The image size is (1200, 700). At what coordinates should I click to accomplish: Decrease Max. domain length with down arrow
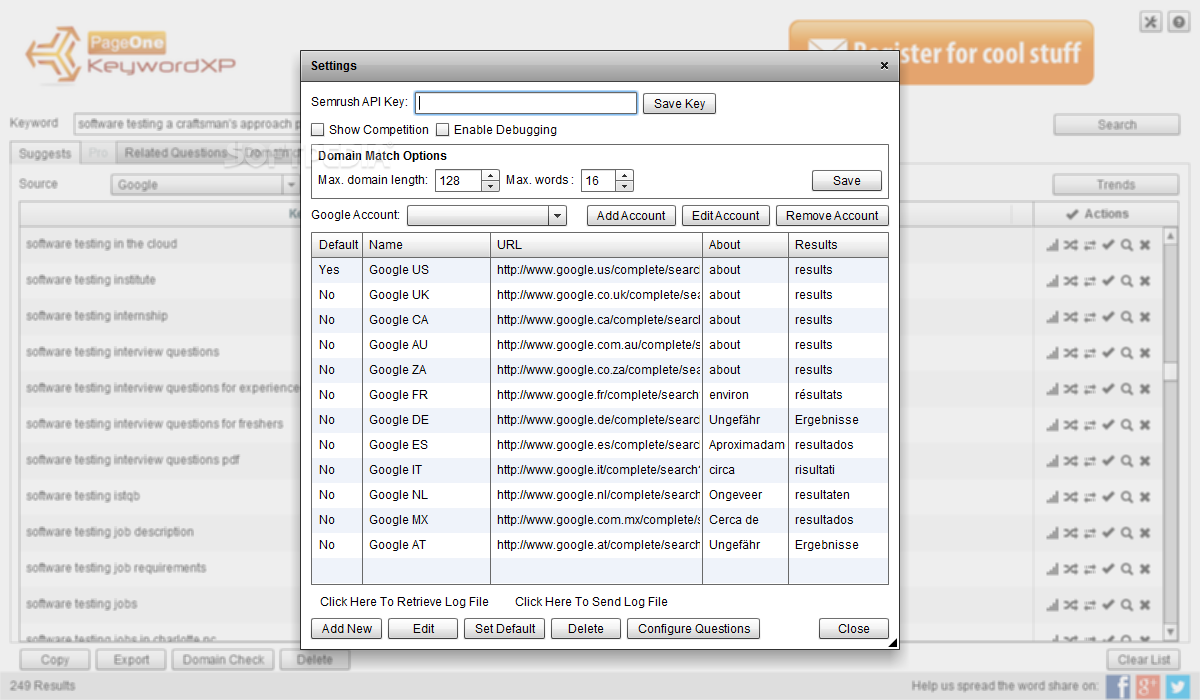pyautogui.click(x=490, y=186)
